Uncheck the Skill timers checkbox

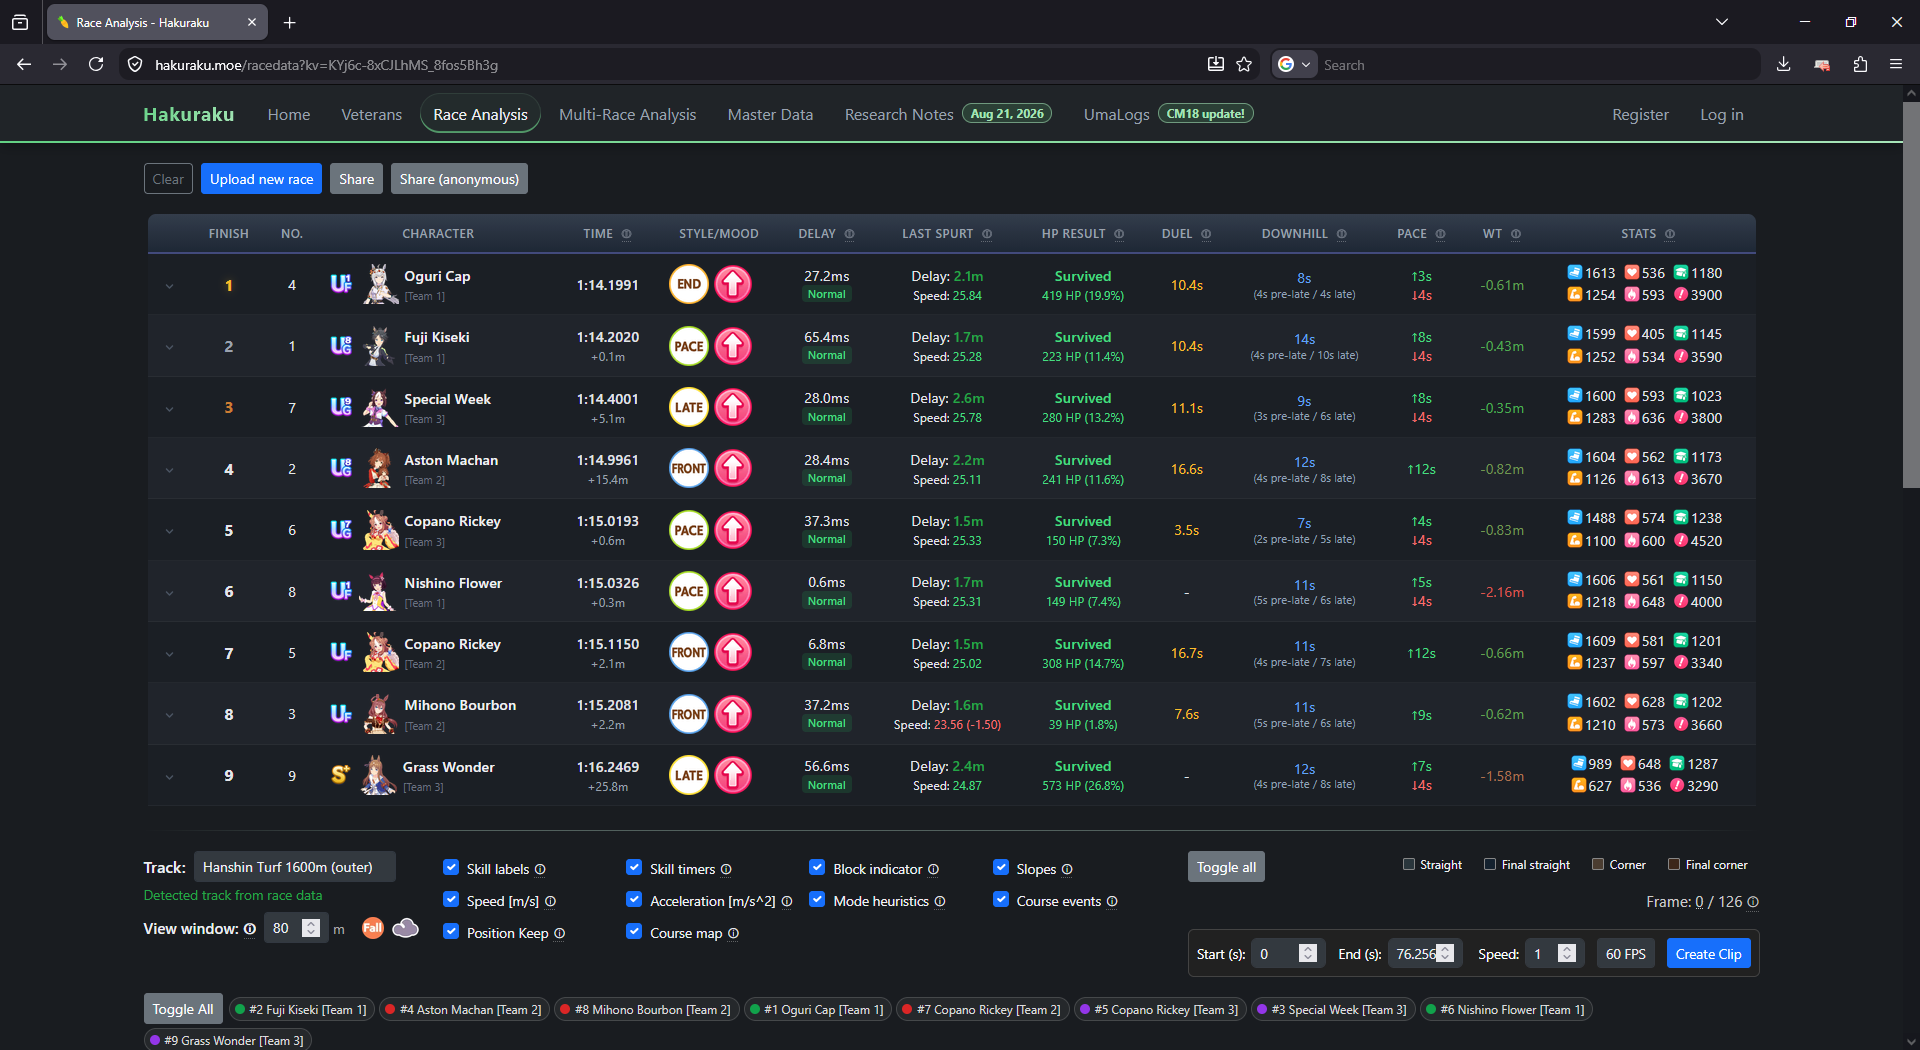634,868
